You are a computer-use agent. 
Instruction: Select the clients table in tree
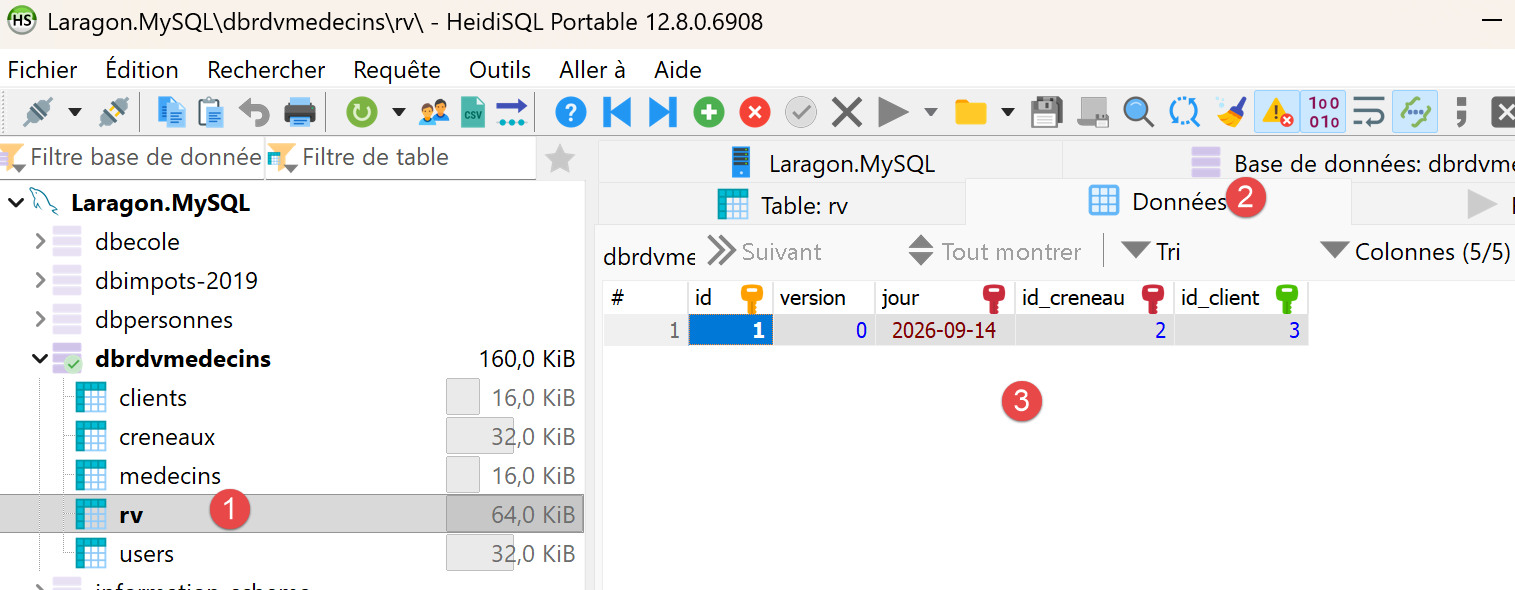[153, 398]
